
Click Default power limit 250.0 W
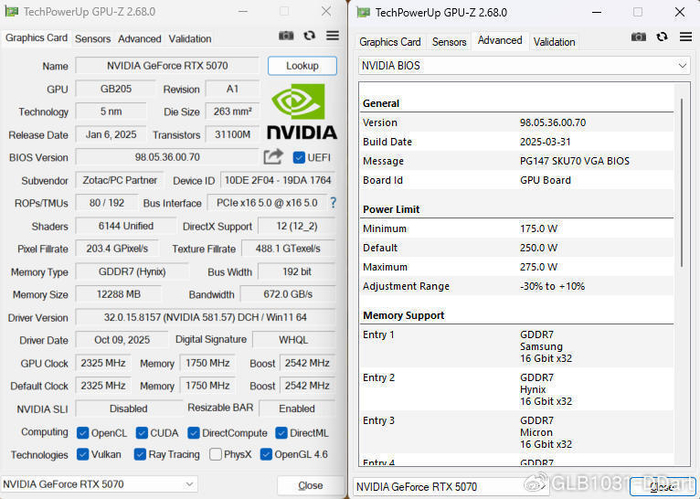pos(538,248)
